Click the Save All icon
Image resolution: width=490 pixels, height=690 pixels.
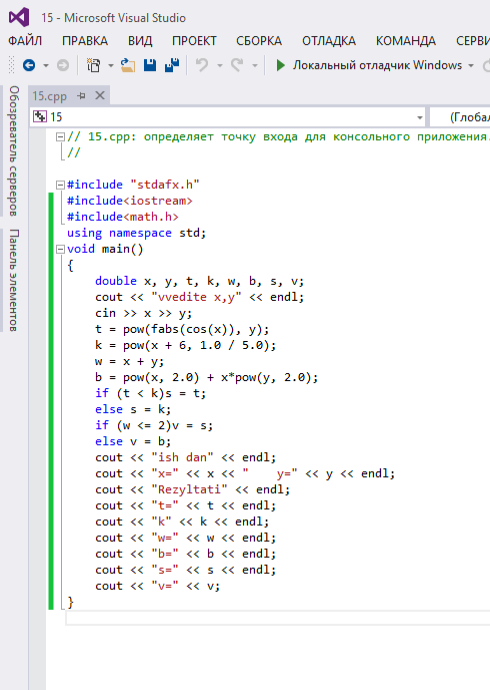click(x=172, y=65)
